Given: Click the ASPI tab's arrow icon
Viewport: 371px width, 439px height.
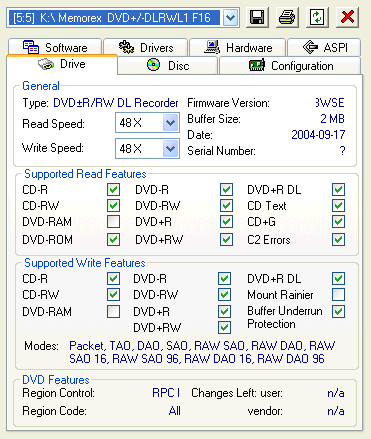Looking at the screenshot, I should (310, 47).
